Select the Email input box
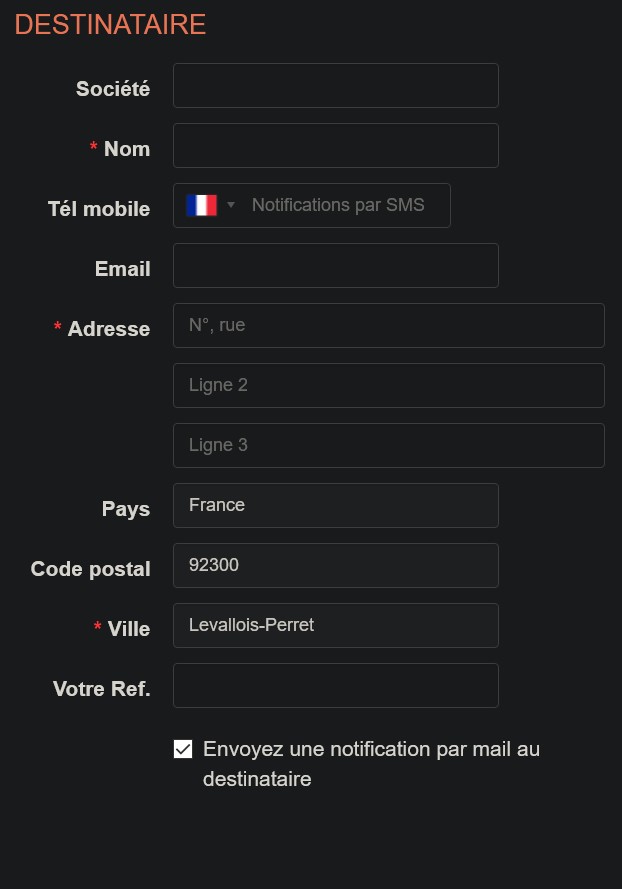The image size is (622, 889). 335,265
